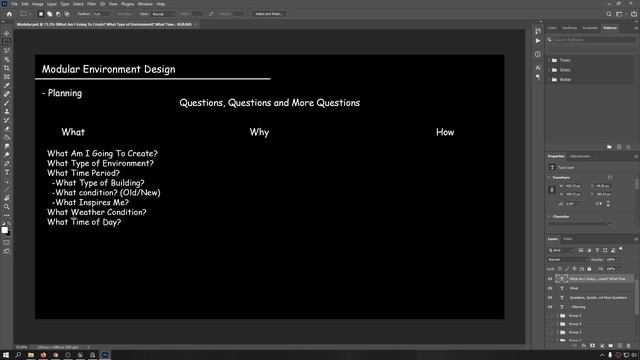
Task: Expand the Water pattern folder
Action: [x=549, y=80]
